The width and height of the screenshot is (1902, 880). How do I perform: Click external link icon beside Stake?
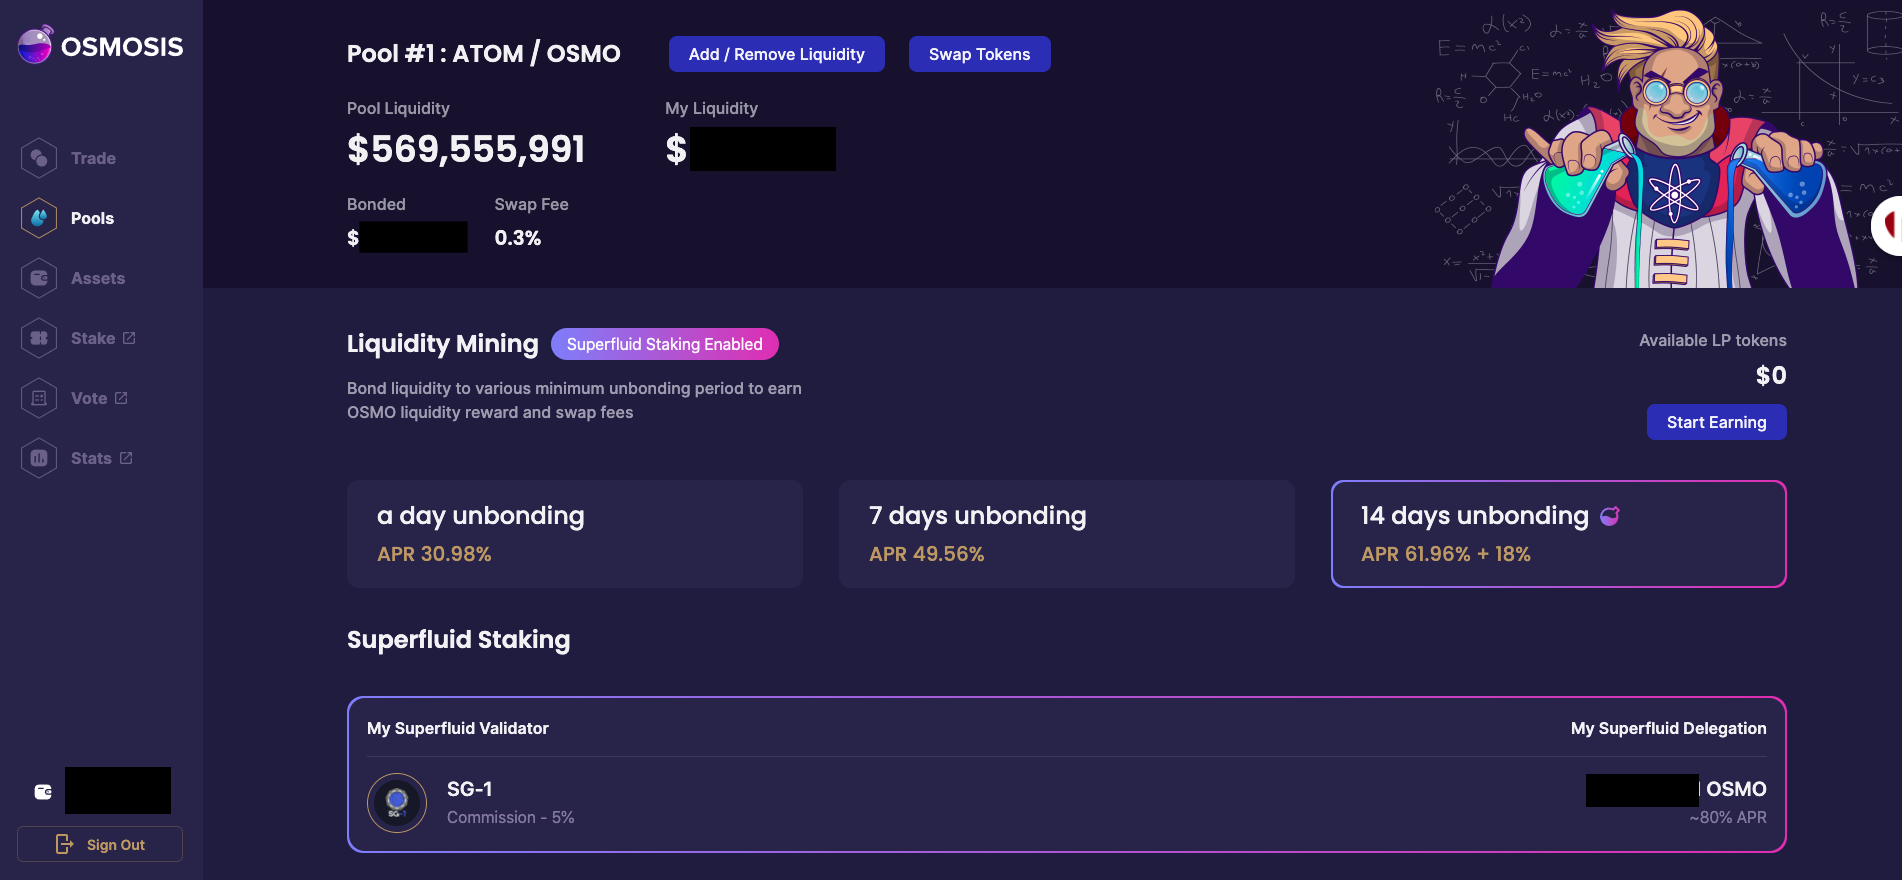129,338
